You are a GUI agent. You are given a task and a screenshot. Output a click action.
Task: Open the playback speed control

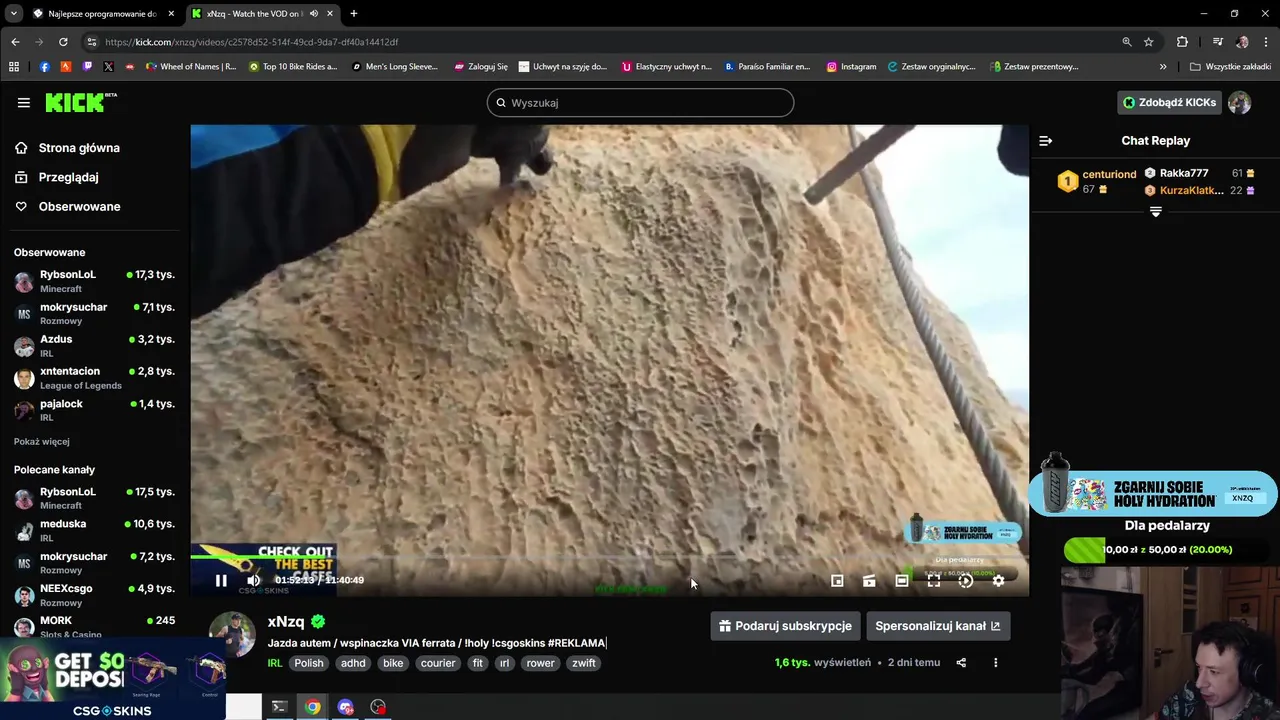point(966,580)
